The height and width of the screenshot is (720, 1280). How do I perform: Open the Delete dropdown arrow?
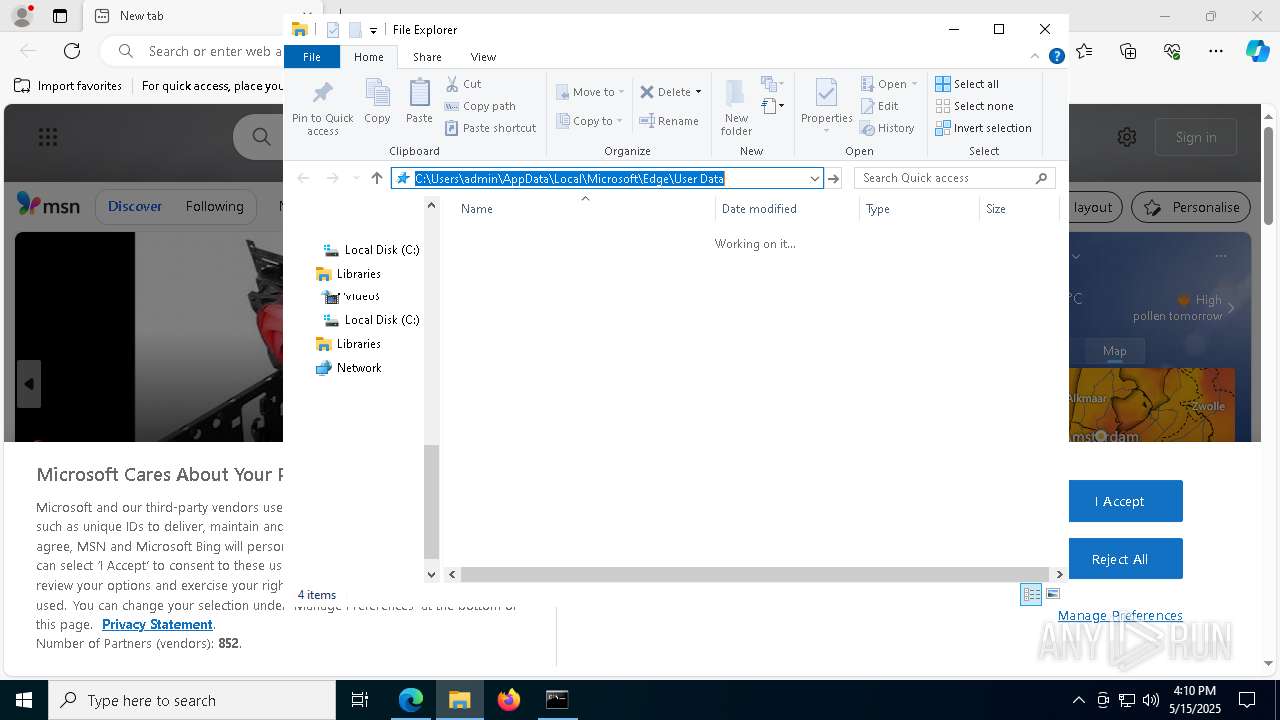(698, 92)
